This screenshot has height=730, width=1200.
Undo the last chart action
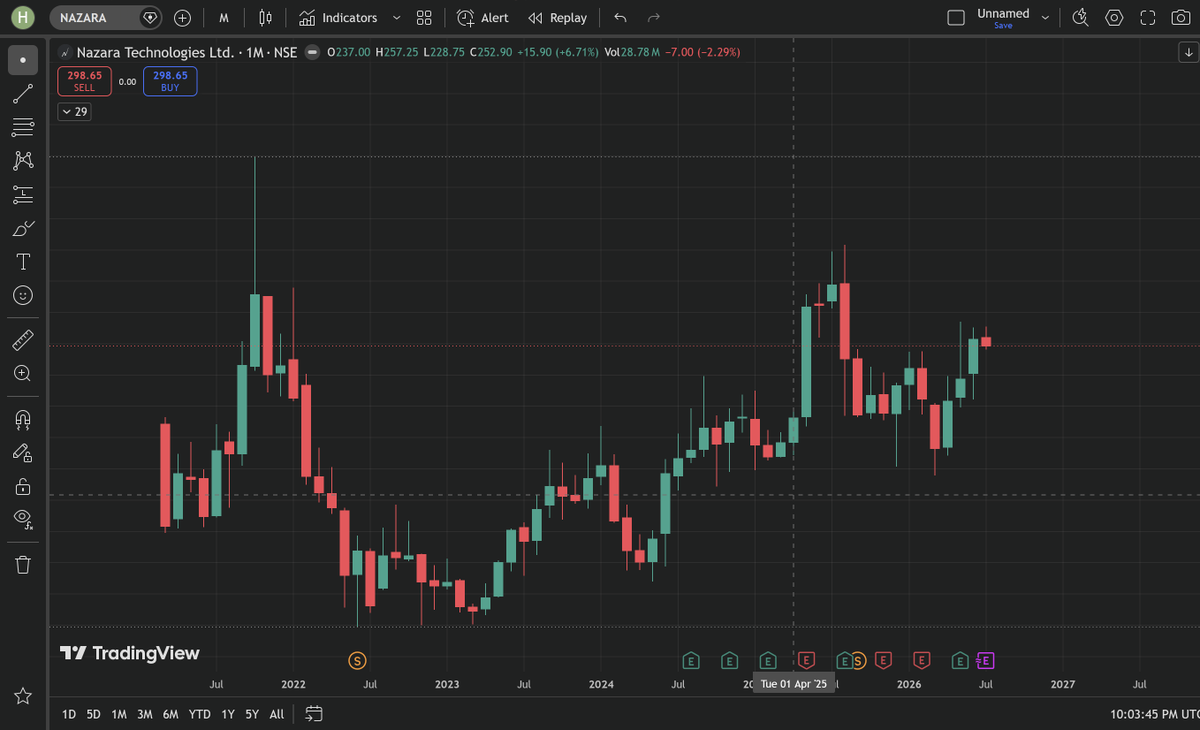(x=620, y=18)
